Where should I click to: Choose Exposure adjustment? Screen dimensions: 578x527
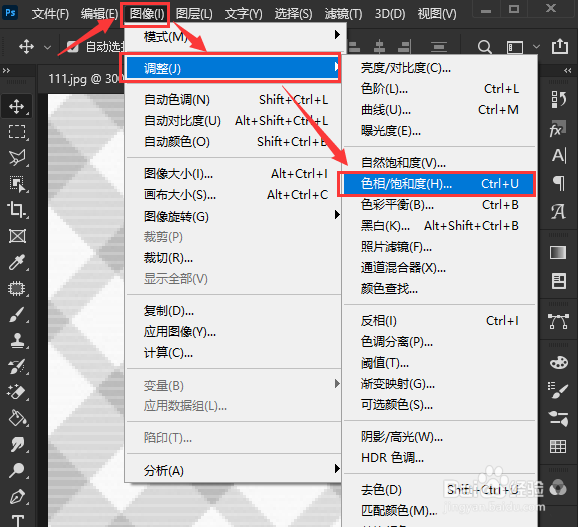[439, 131]
